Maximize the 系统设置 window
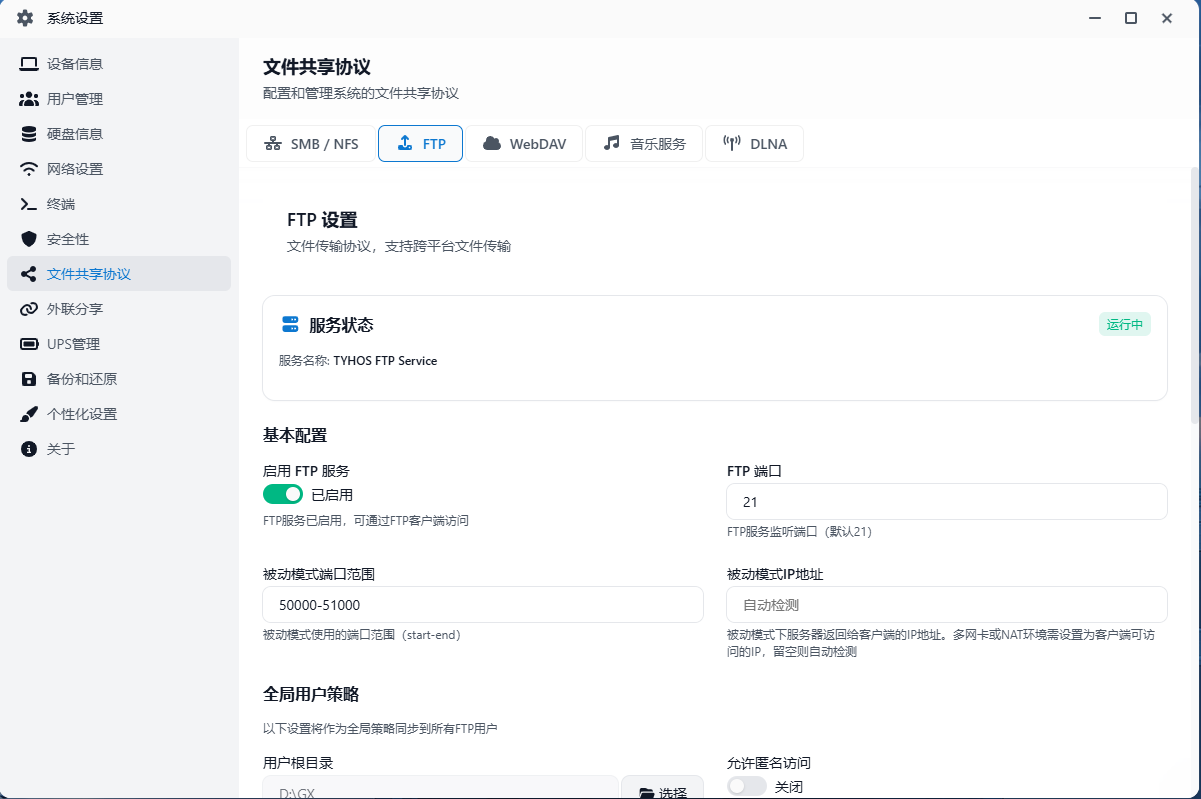 coord(1131,18)
